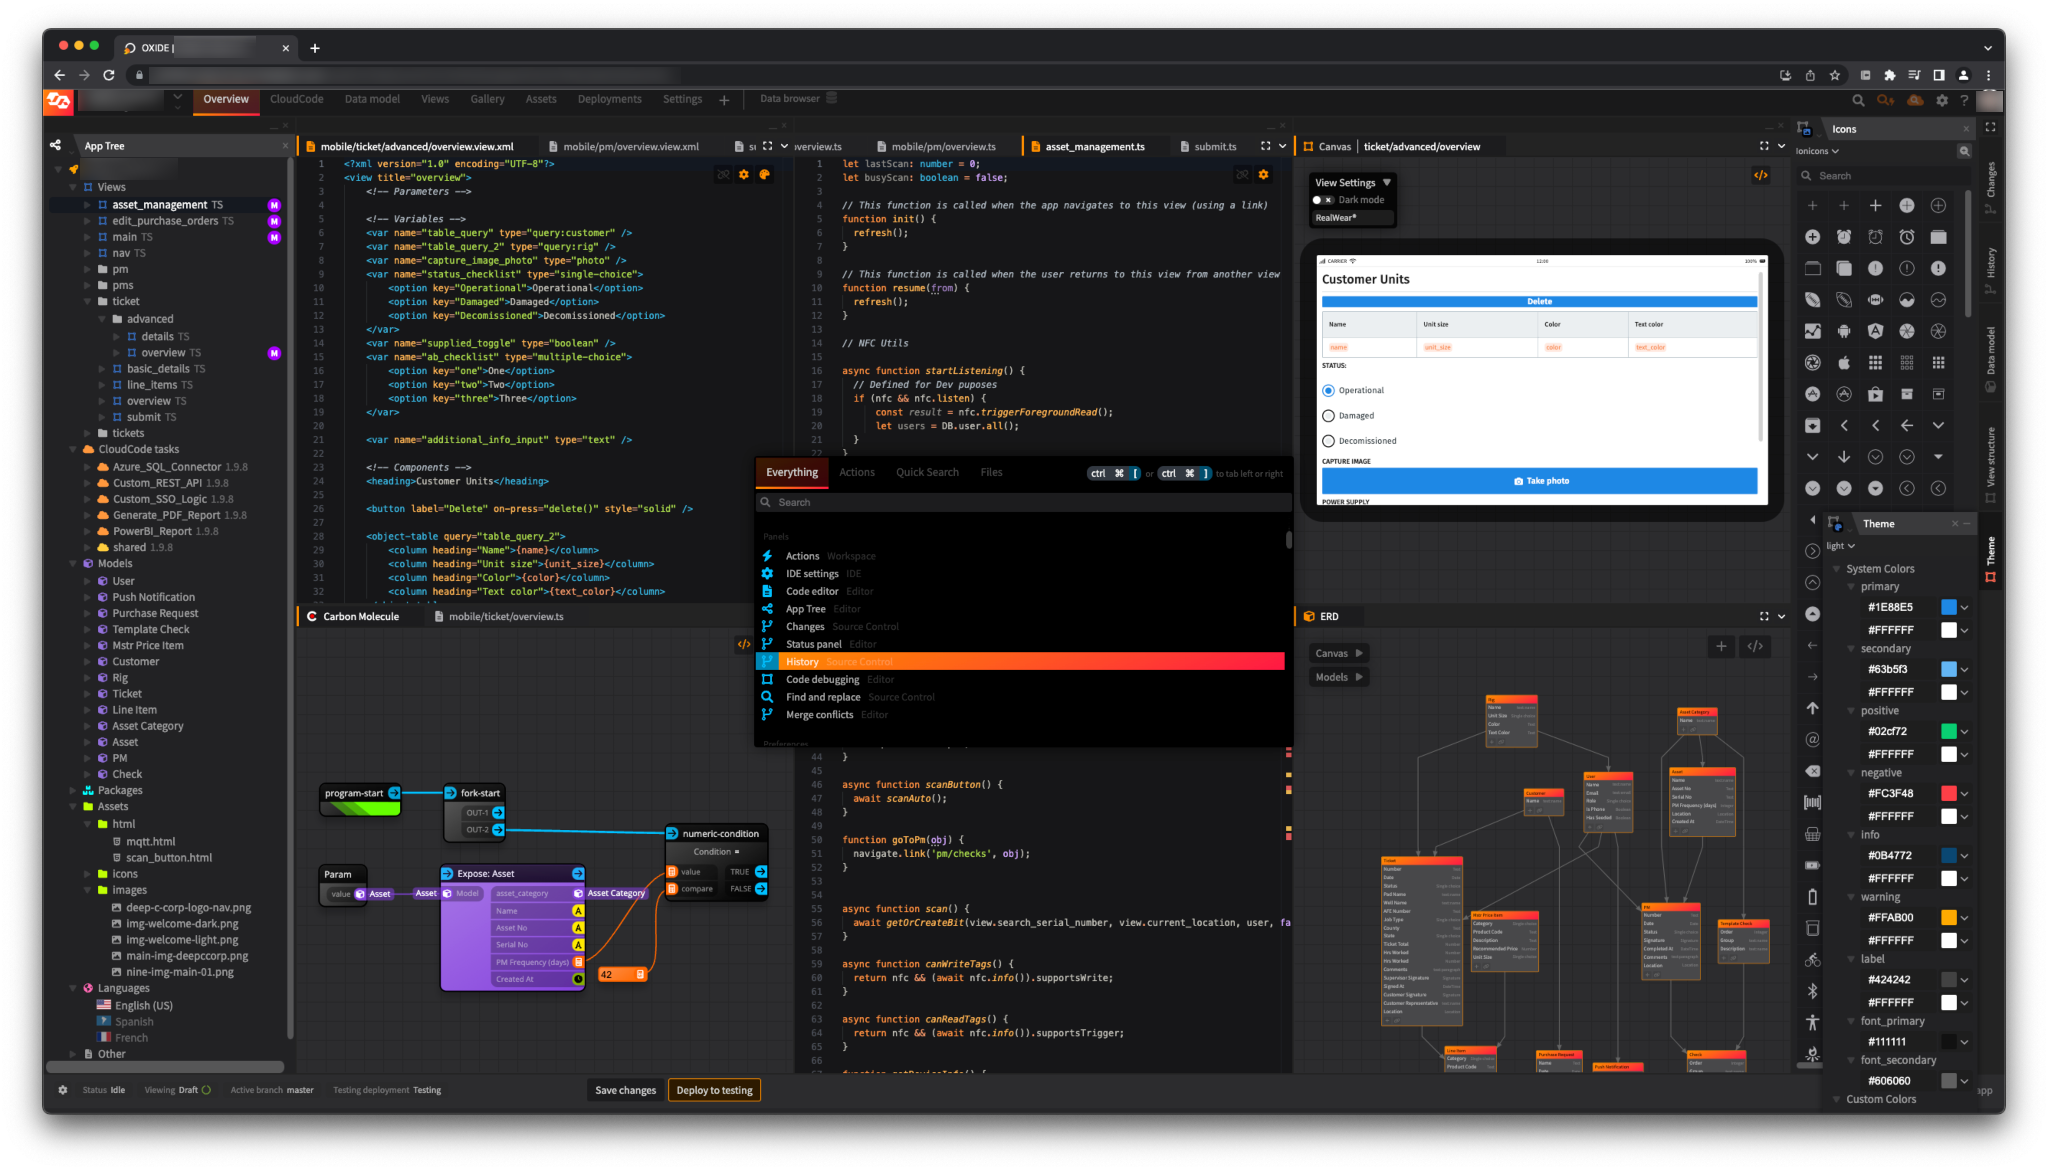Screen dimensions: 2048x1170
Task: Switch to Actions tab in search popup
Action: 856,472
